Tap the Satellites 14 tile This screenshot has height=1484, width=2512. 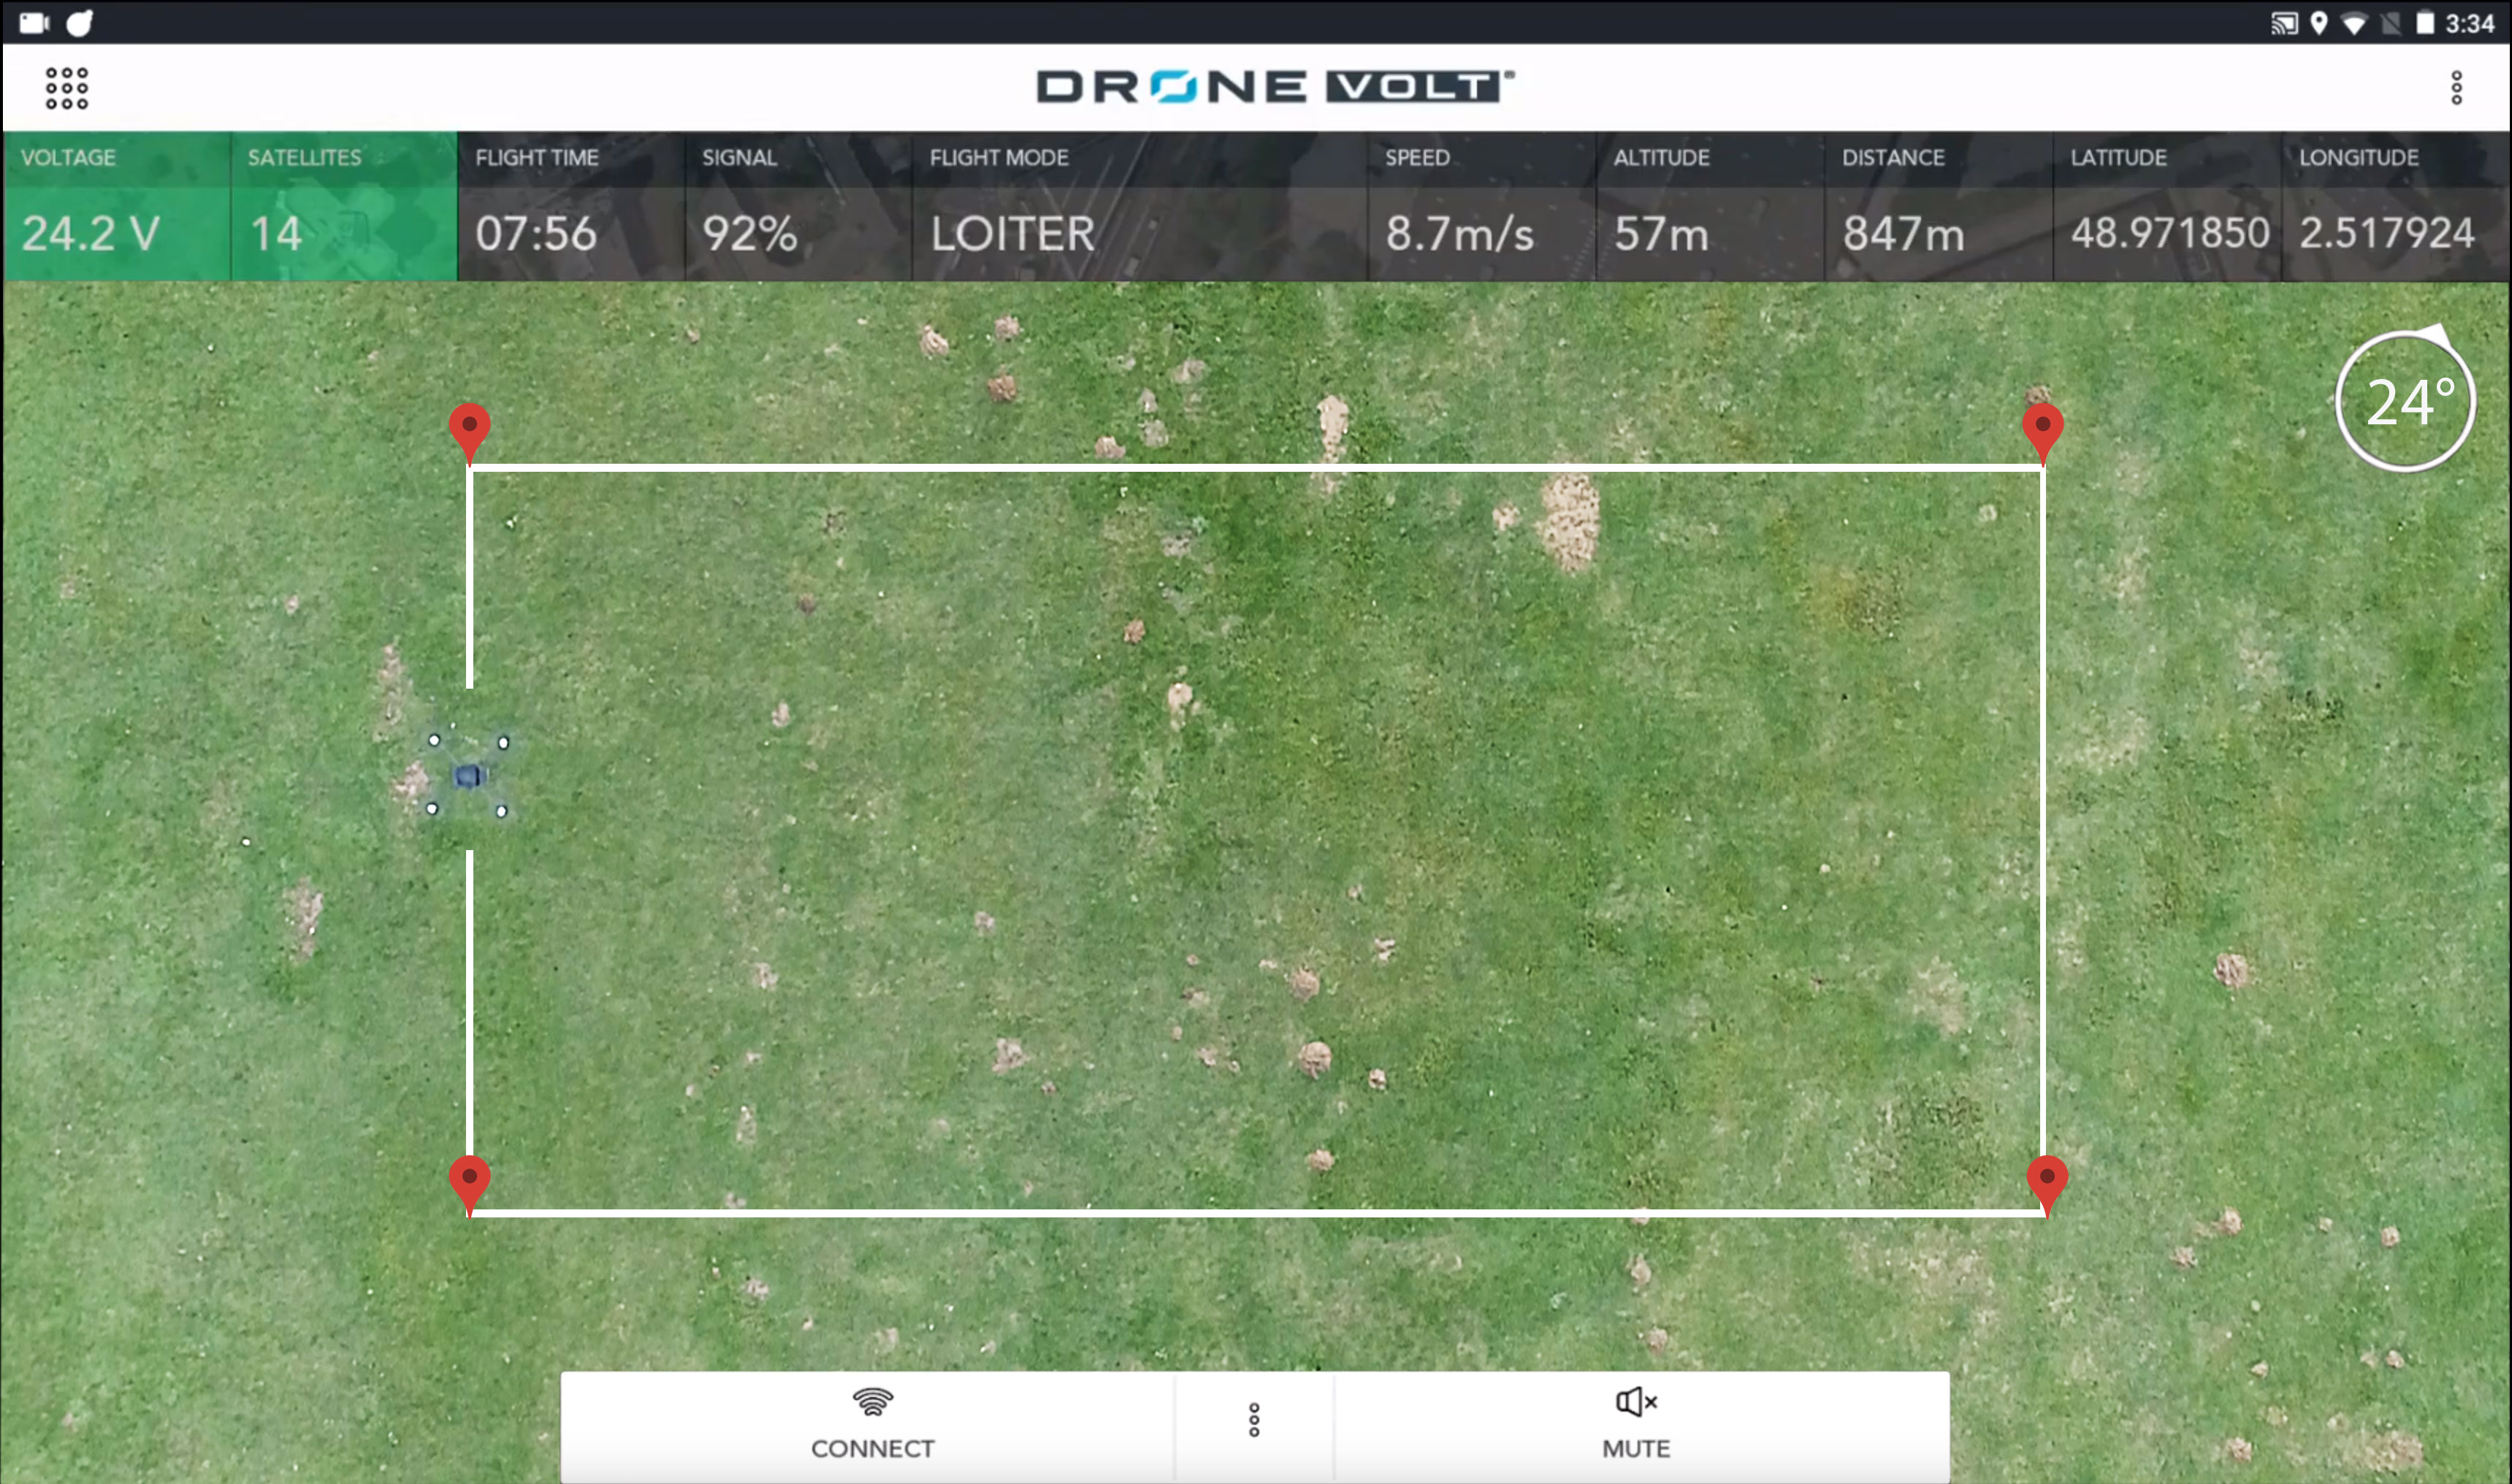pos(344,206)
